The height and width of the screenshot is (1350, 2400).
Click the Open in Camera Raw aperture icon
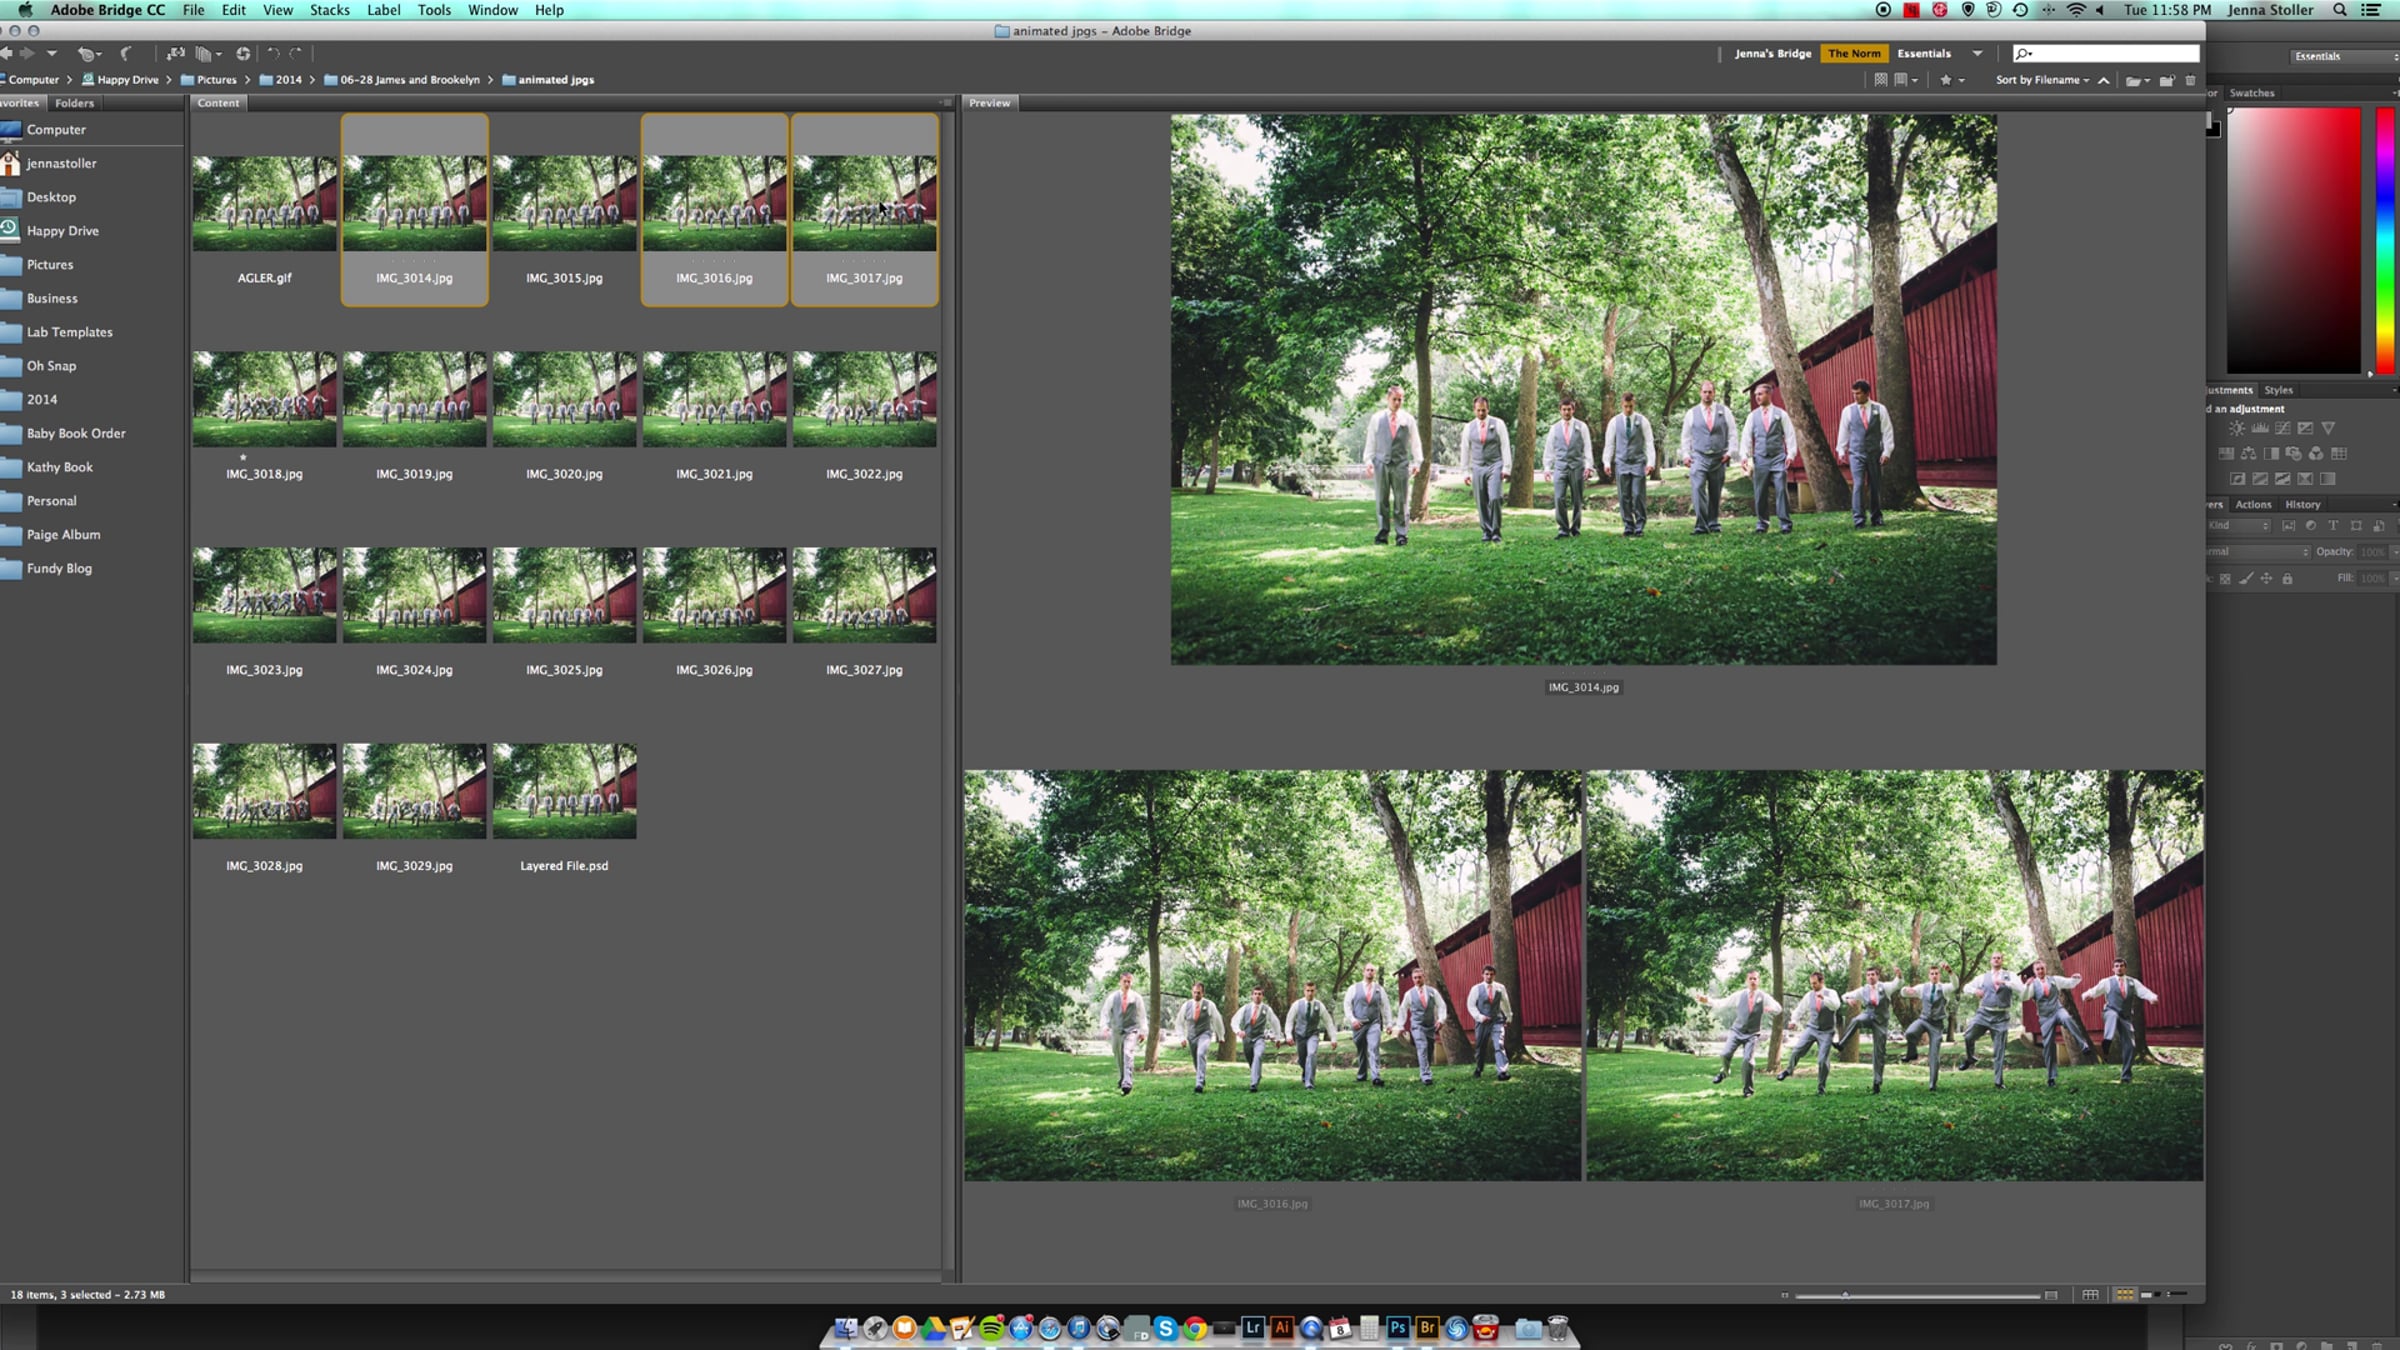tap(243, 54)
